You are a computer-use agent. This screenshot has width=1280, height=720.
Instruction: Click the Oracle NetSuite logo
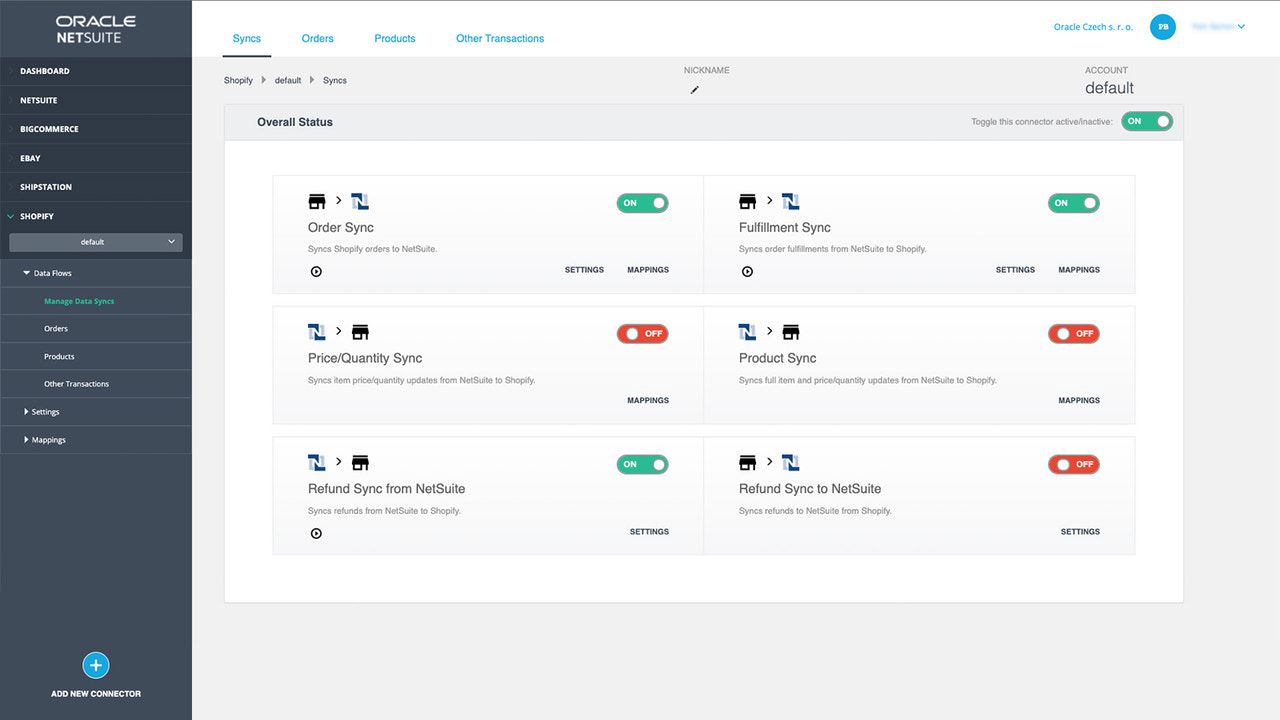tap(96, 29)
